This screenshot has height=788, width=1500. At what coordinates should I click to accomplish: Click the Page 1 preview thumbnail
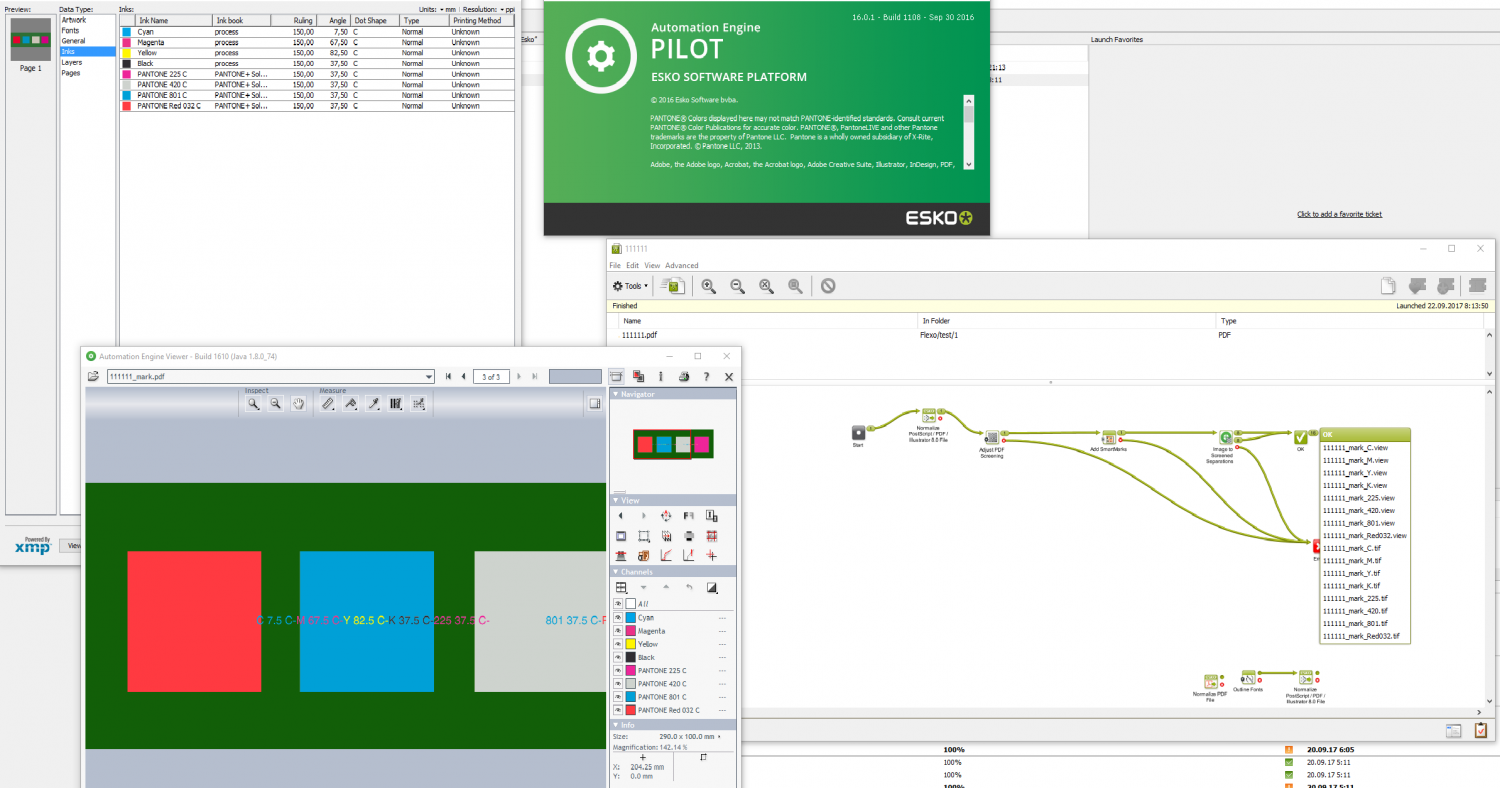30,40
